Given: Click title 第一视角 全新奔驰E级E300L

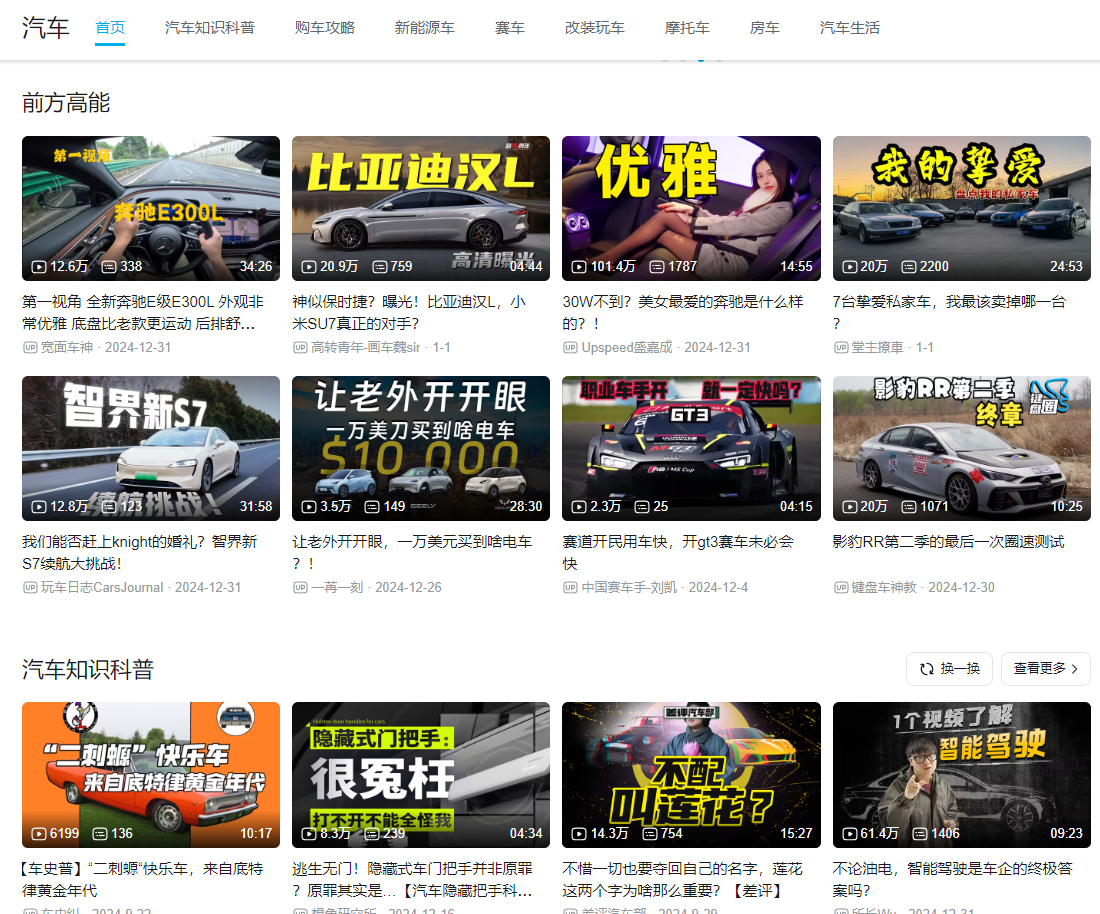Looking at the screenshot, I should pos(143,313).
